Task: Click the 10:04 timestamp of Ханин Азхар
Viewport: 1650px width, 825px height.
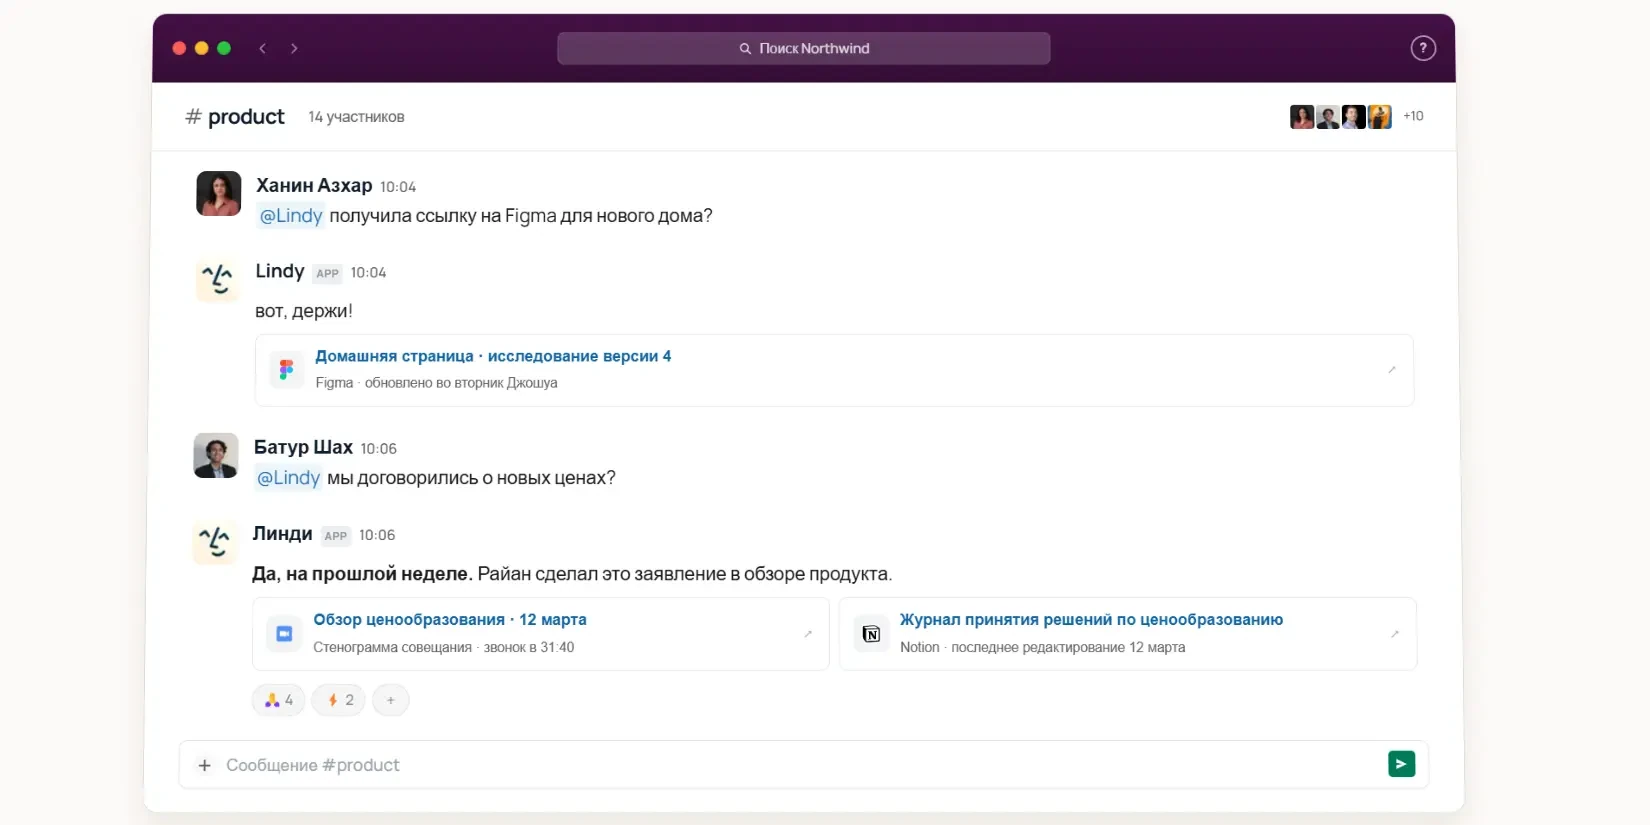Action: point(398,187)
